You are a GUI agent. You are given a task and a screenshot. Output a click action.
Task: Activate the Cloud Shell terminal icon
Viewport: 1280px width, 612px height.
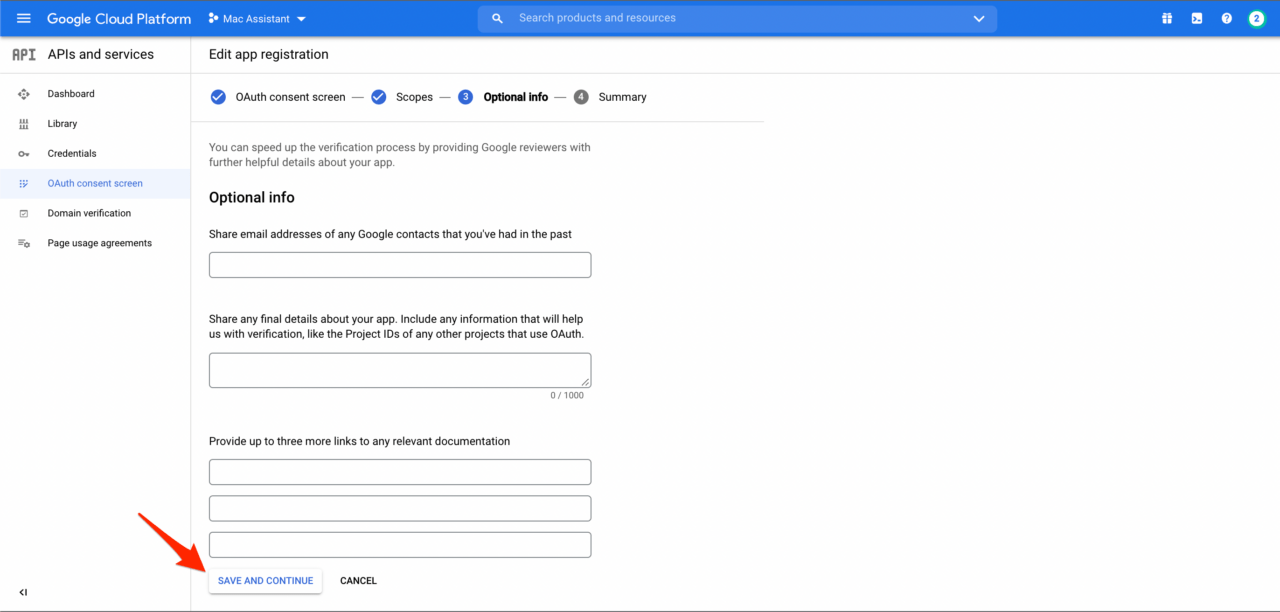point(1197,18)
